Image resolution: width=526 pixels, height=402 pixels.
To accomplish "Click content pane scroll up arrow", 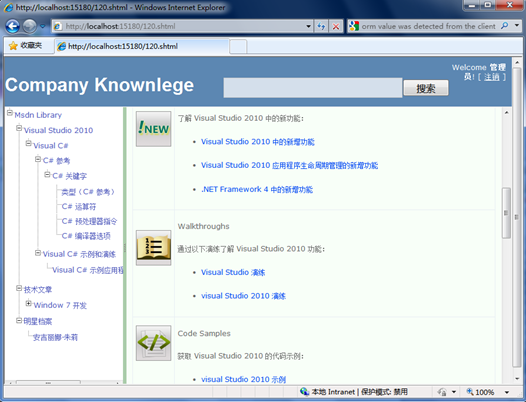I will (x=507, y=113).
